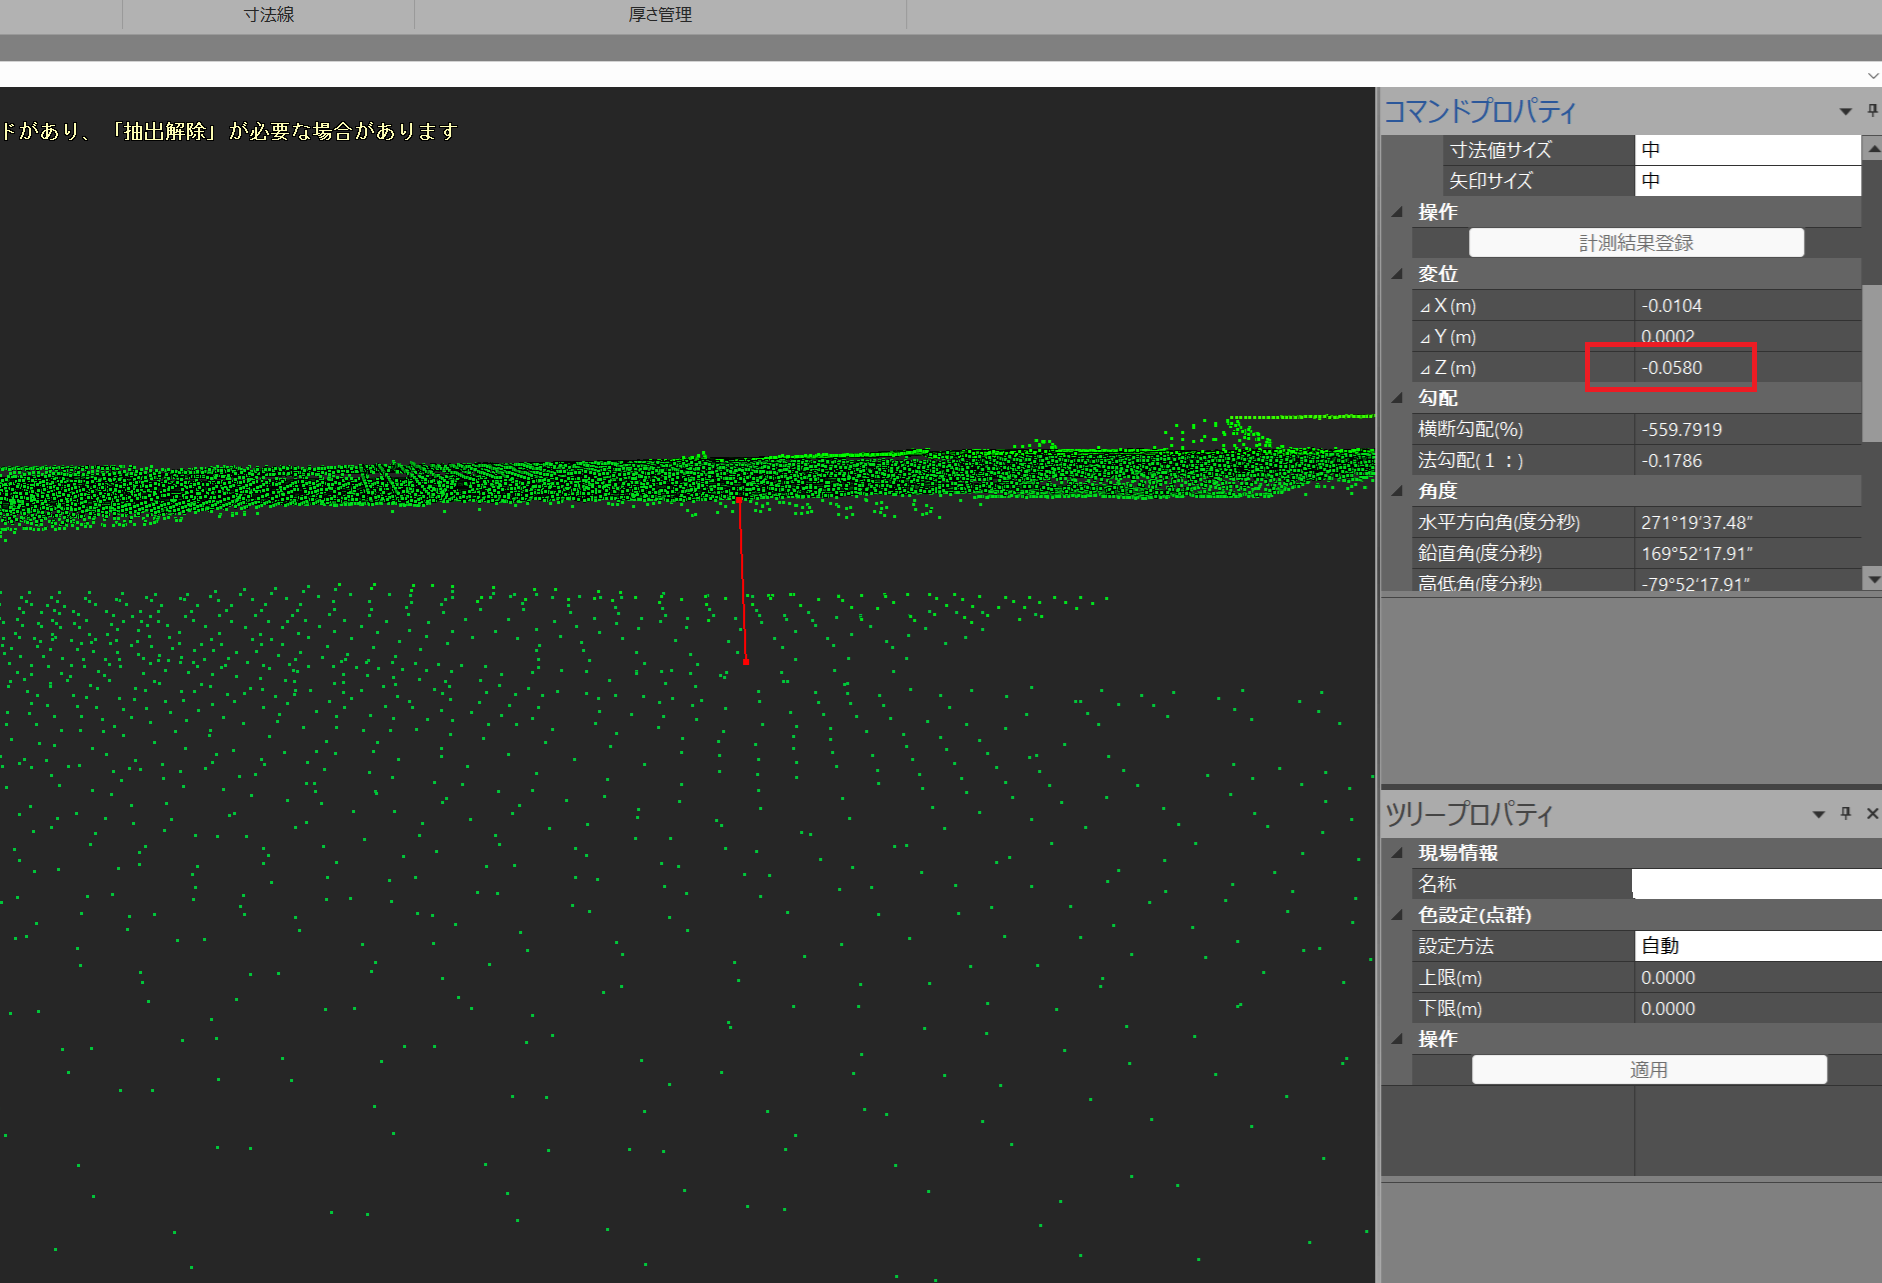
Task: Collapse the 色設定(点群) section
Action: tap(1398, 914)
